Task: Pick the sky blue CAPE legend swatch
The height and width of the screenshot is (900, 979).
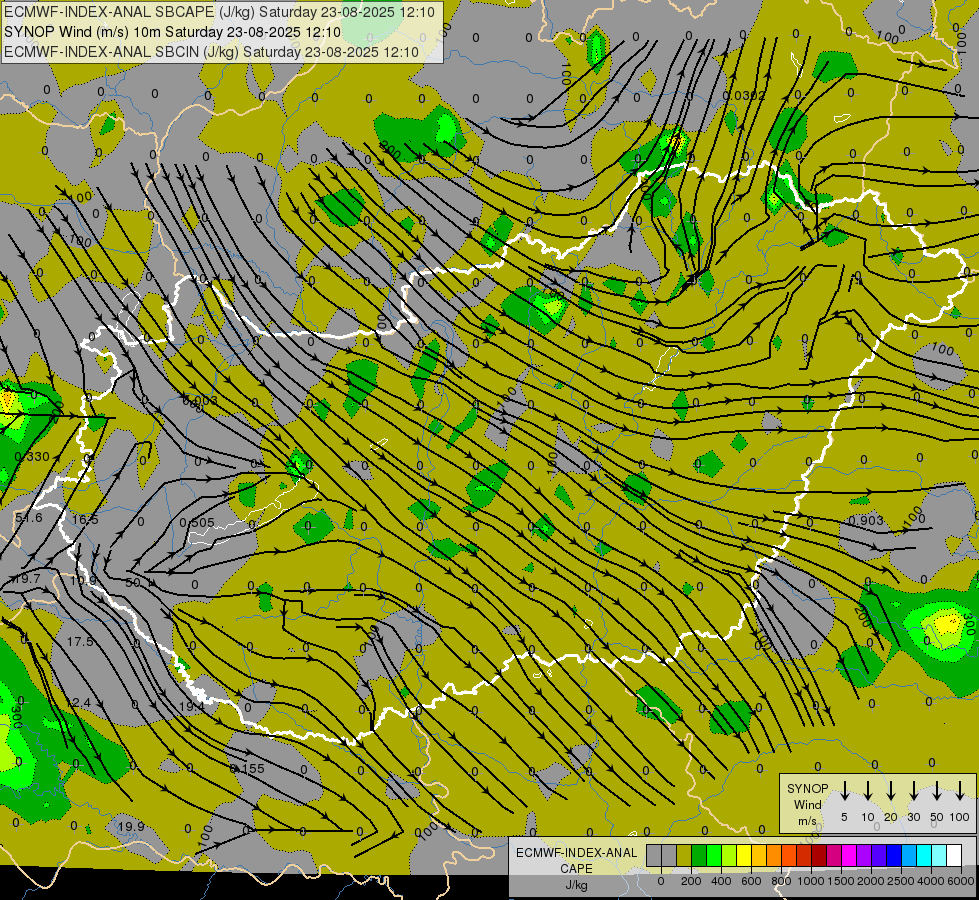Action: (x=908, y=855)
